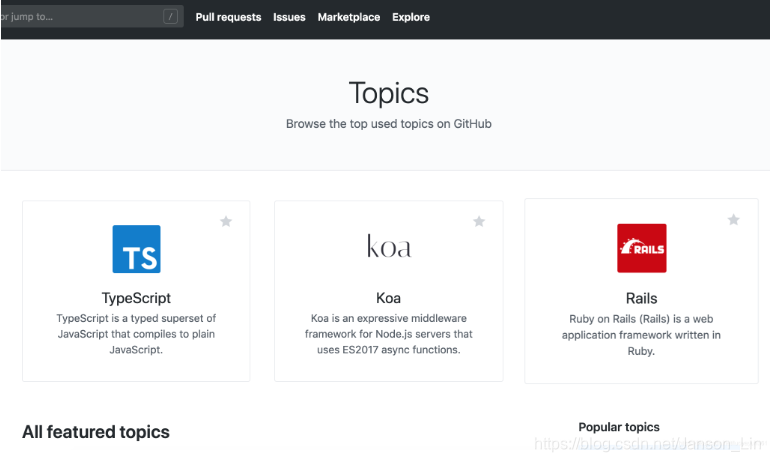Click the Koa description about middleware framework
Image resolution: width=770 pixels, height=462 pixels.
(388, 334)
